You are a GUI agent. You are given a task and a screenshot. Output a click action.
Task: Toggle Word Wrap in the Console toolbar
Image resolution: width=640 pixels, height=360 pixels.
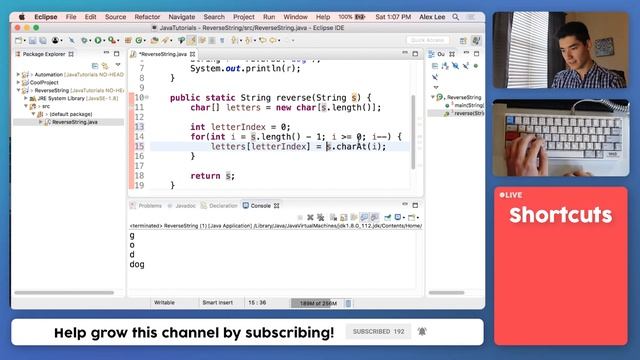point(354,217)
